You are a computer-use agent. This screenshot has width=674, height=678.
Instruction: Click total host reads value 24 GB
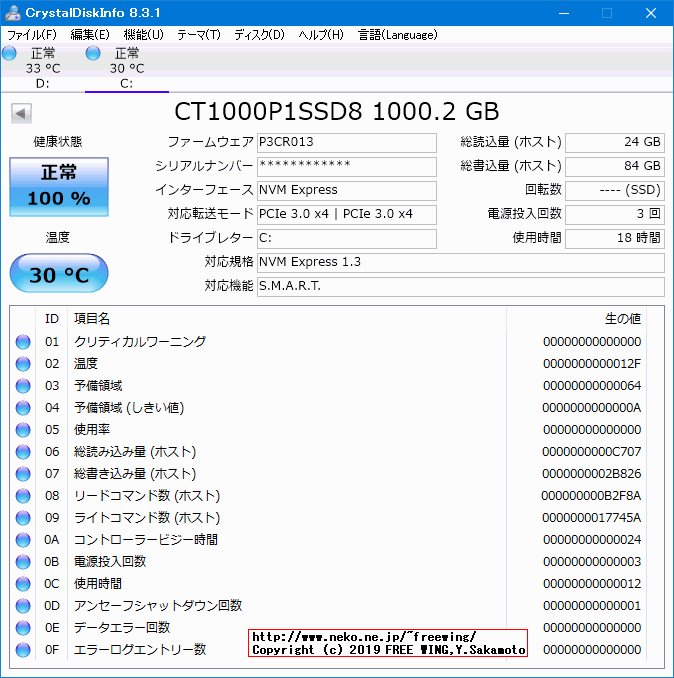pyautogui.click(x=615, y=142)
